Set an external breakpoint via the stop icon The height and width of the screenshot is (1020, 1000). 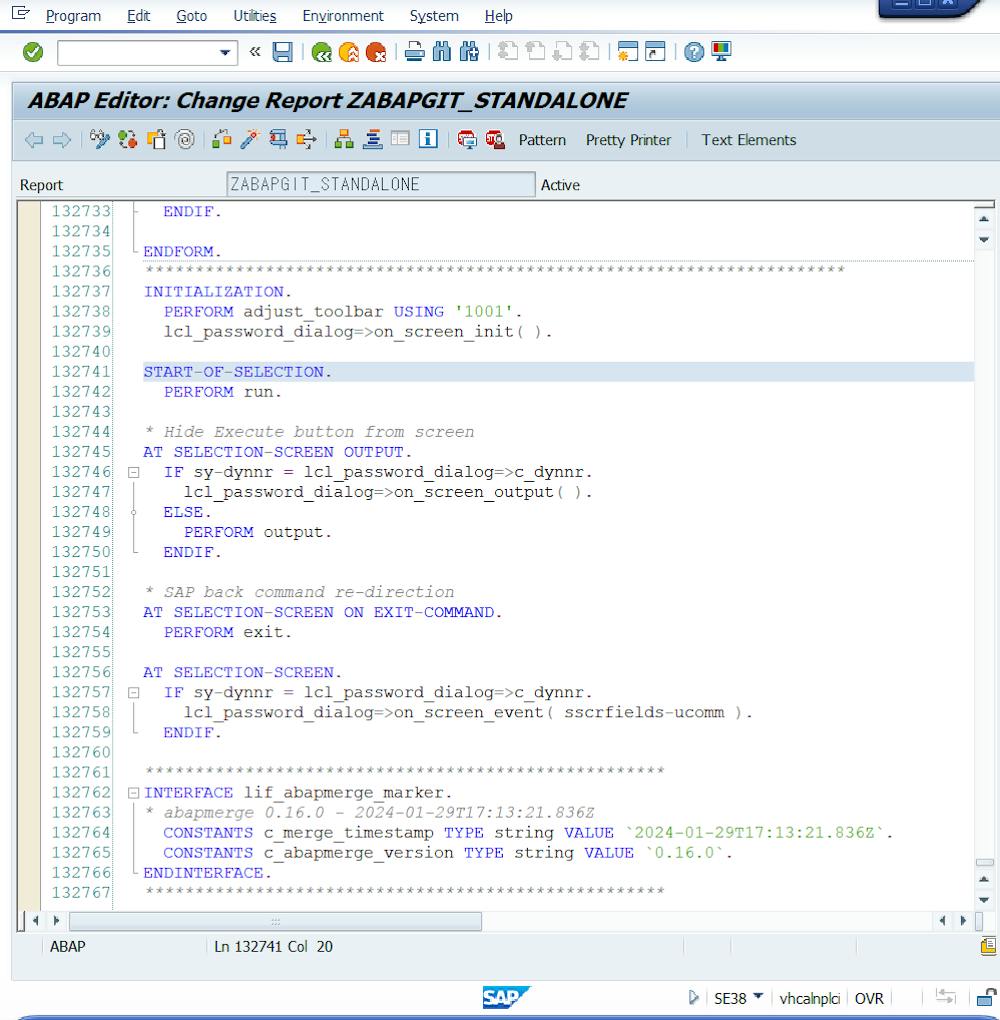pyautogui.click(x=493, y=139)
